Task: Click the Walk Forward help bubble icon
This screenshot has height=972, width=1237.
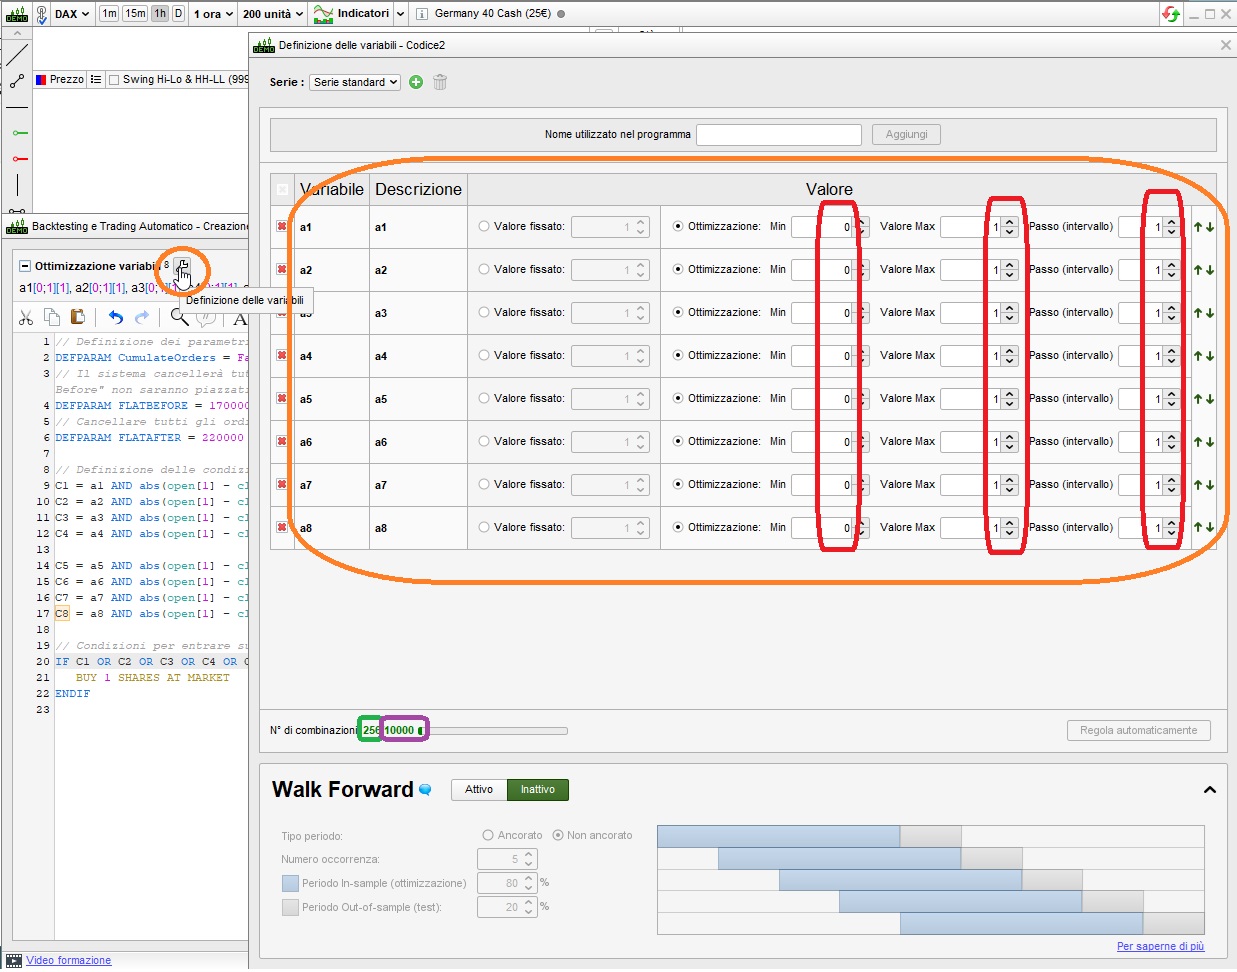Action: [x=425, y=790]
